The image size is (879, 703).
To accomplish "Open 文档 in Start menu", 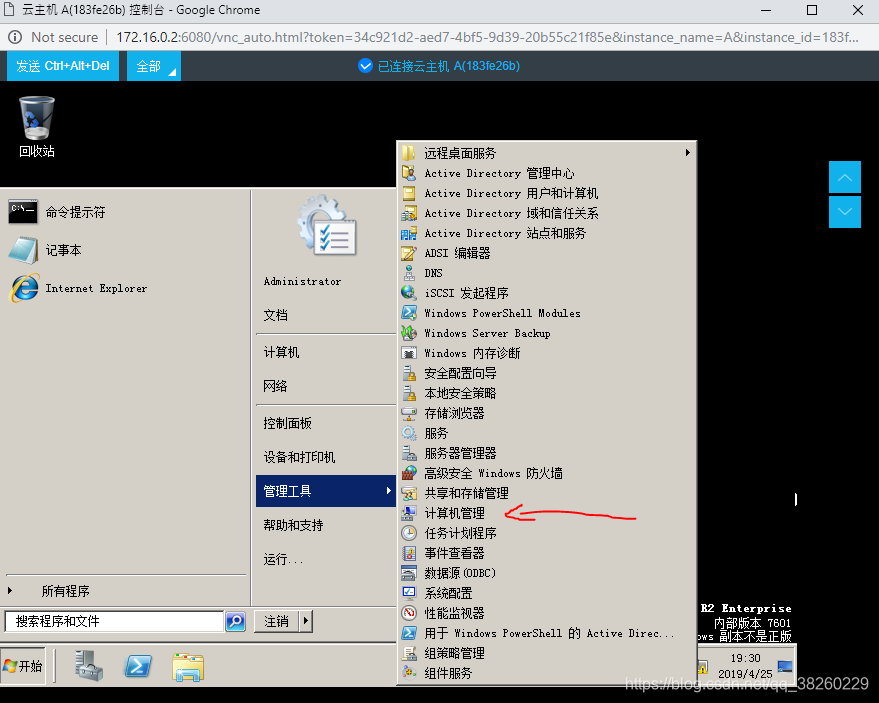I will (325, 315).
